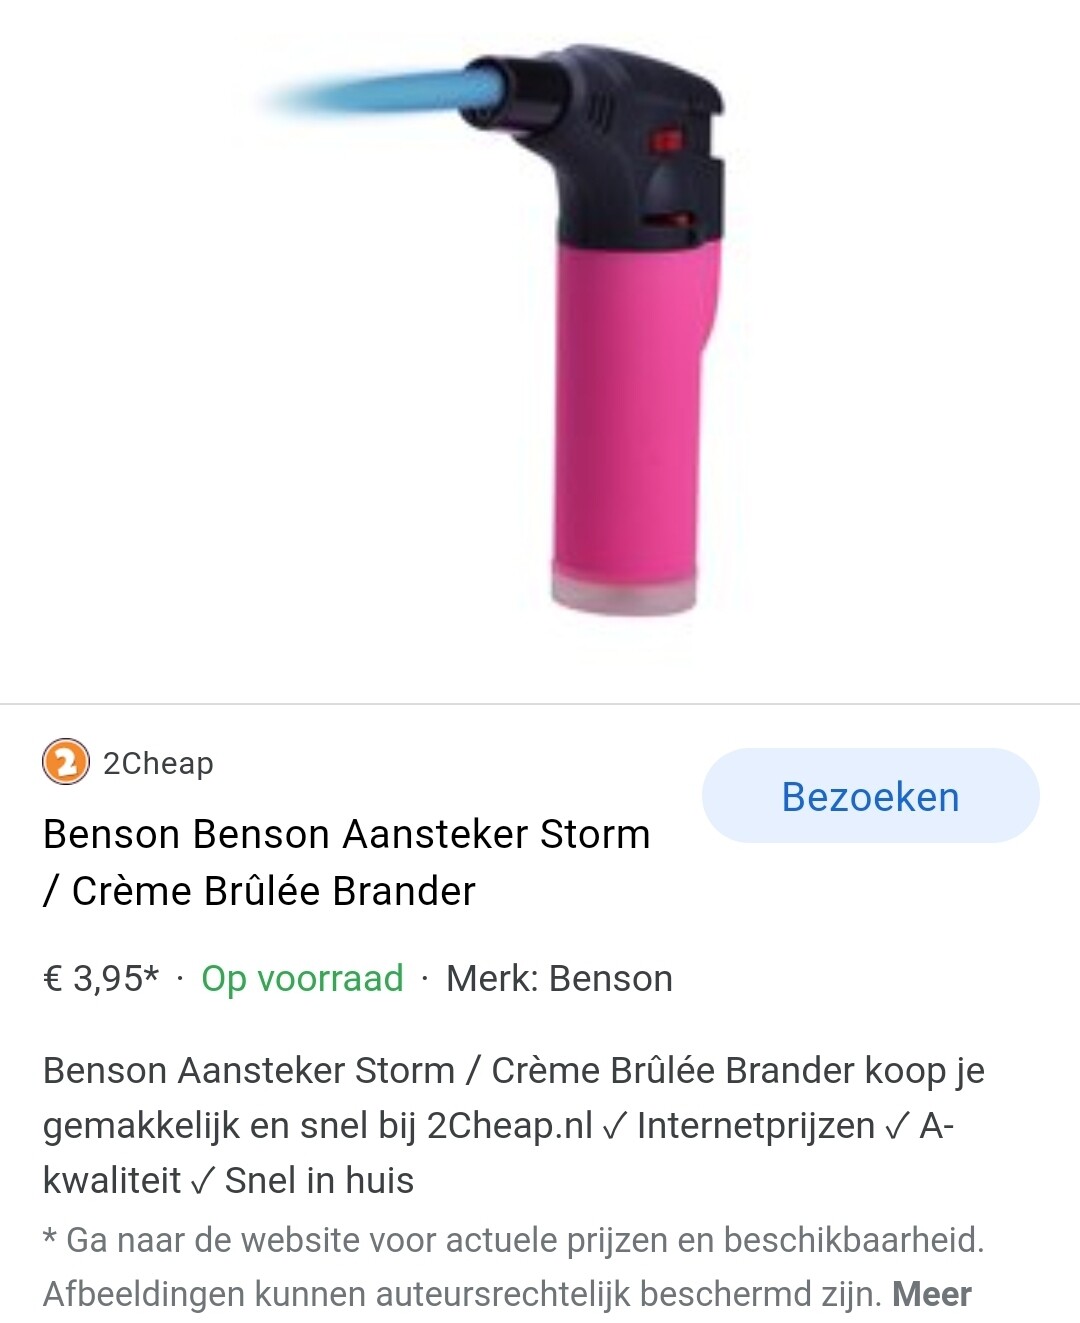
Task: Click the Benson Aansteker Storm product title
Action: (346, 862)
